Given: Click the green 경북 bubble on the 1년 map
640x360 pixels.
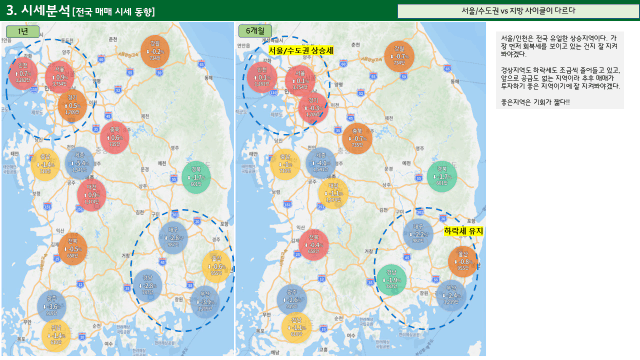Looking at the screenshot, I should [196, 177].
